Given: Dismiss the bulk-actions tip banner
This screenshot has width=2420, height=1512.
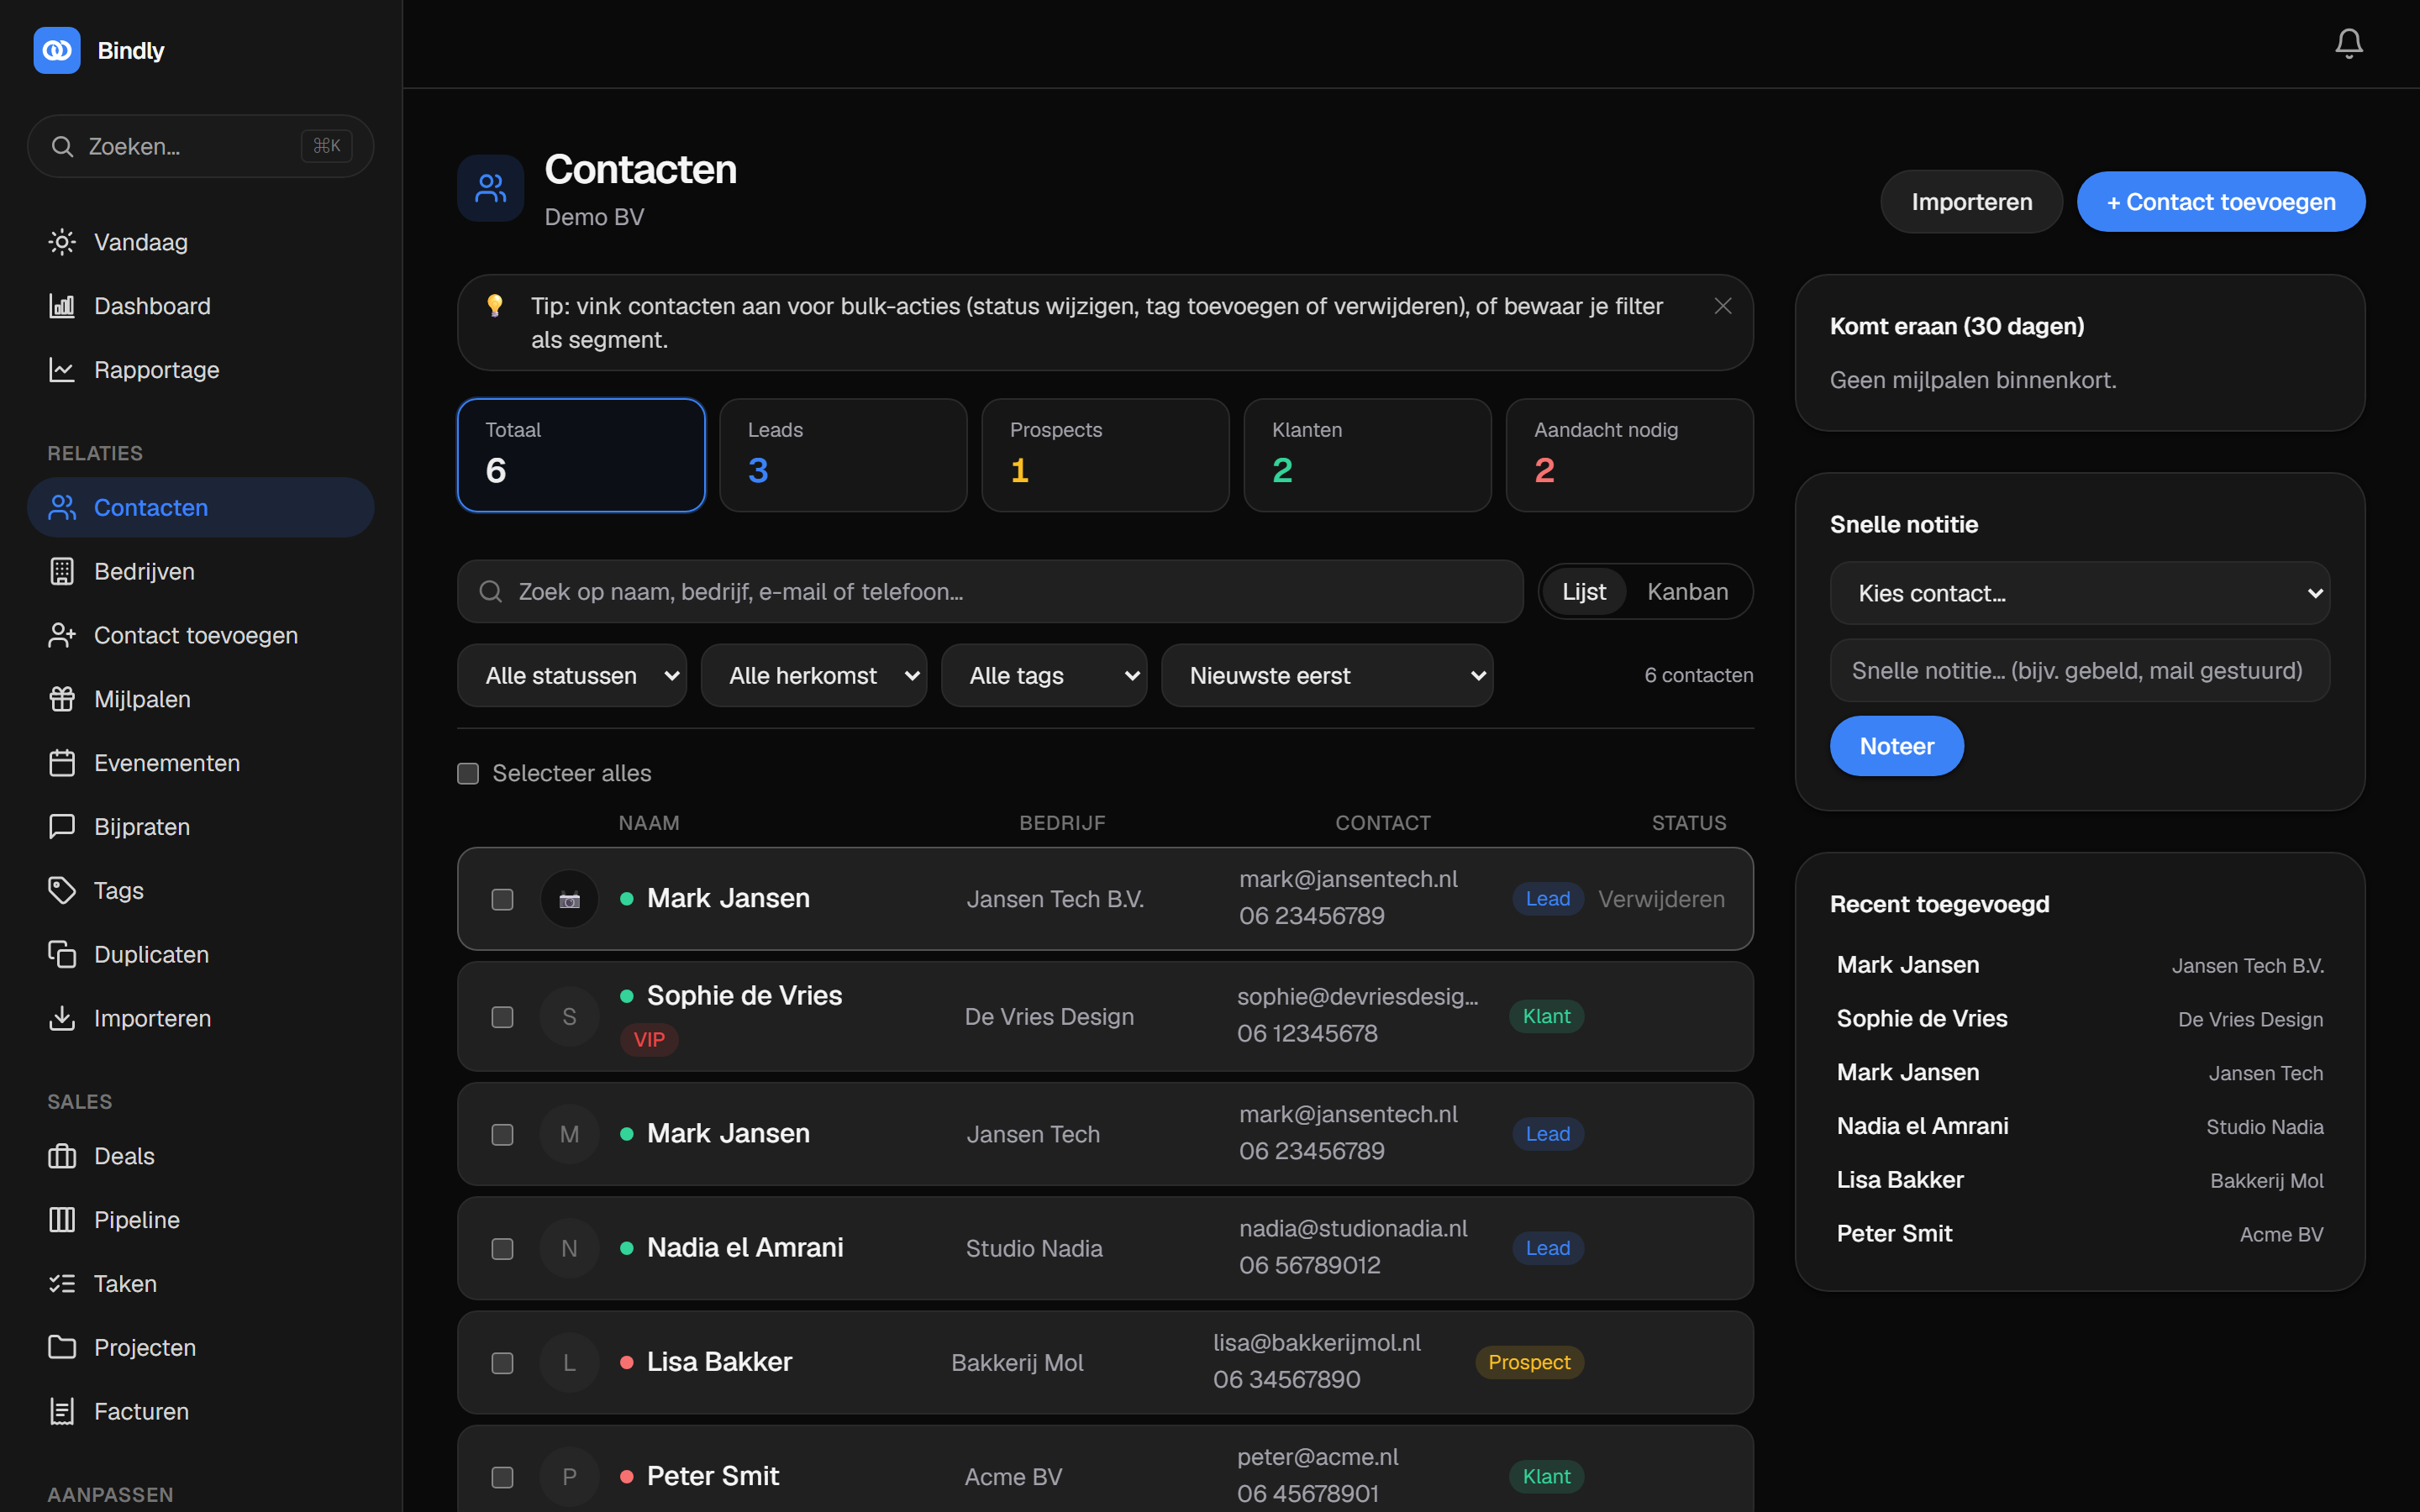Looking at the screenshot, I should pyautogui.click(x=1722, y=306).
